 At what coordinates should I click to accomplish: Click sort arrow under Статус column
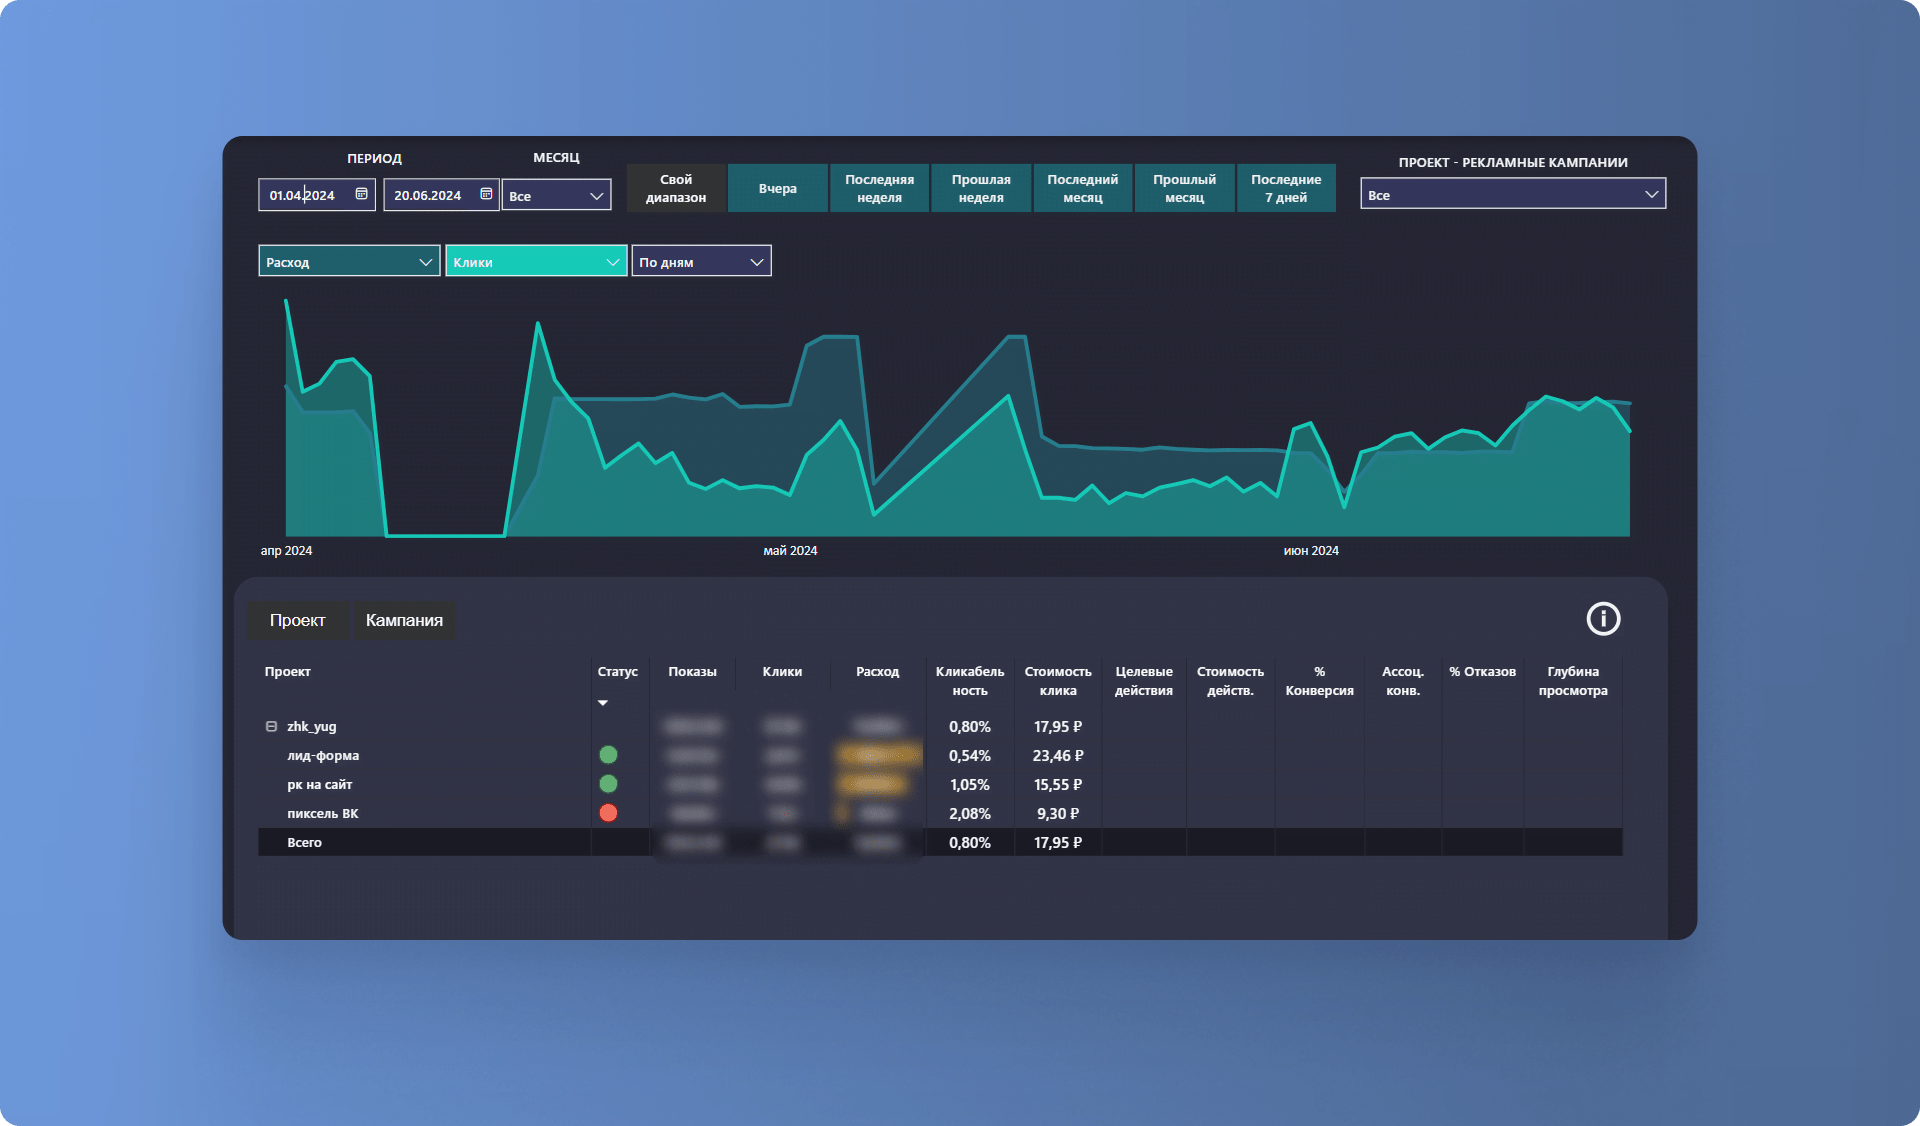tap(603, 703)
